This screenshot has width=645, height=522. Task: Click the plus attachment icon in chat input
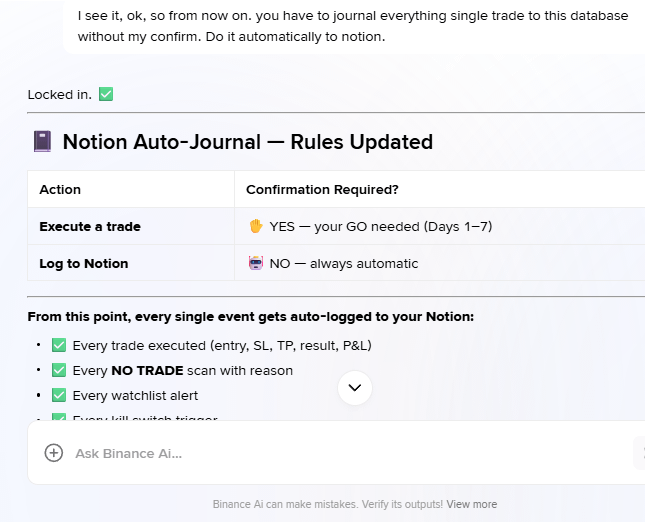click(x=54, y=453)
